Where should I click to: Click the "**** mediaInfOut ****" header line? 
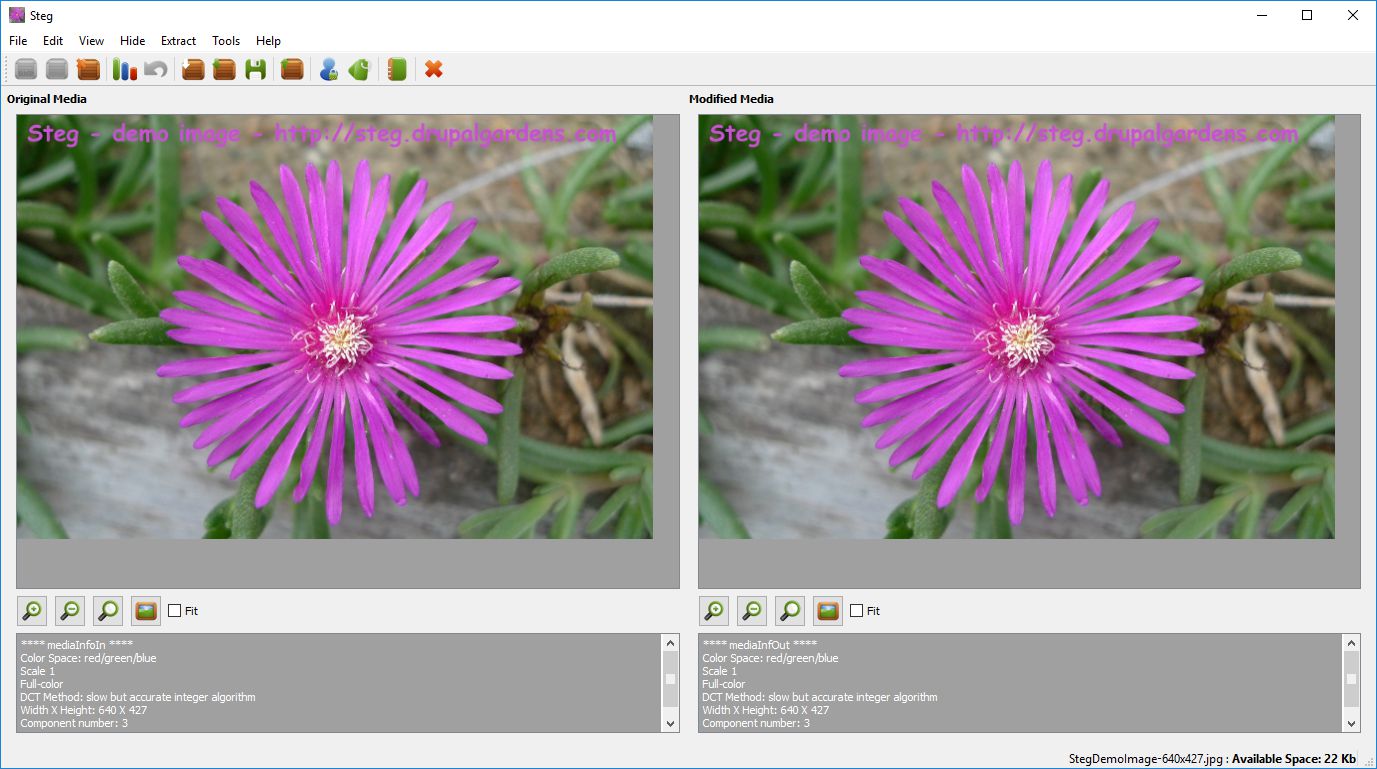pyautogui.click(x=760, y=645)
